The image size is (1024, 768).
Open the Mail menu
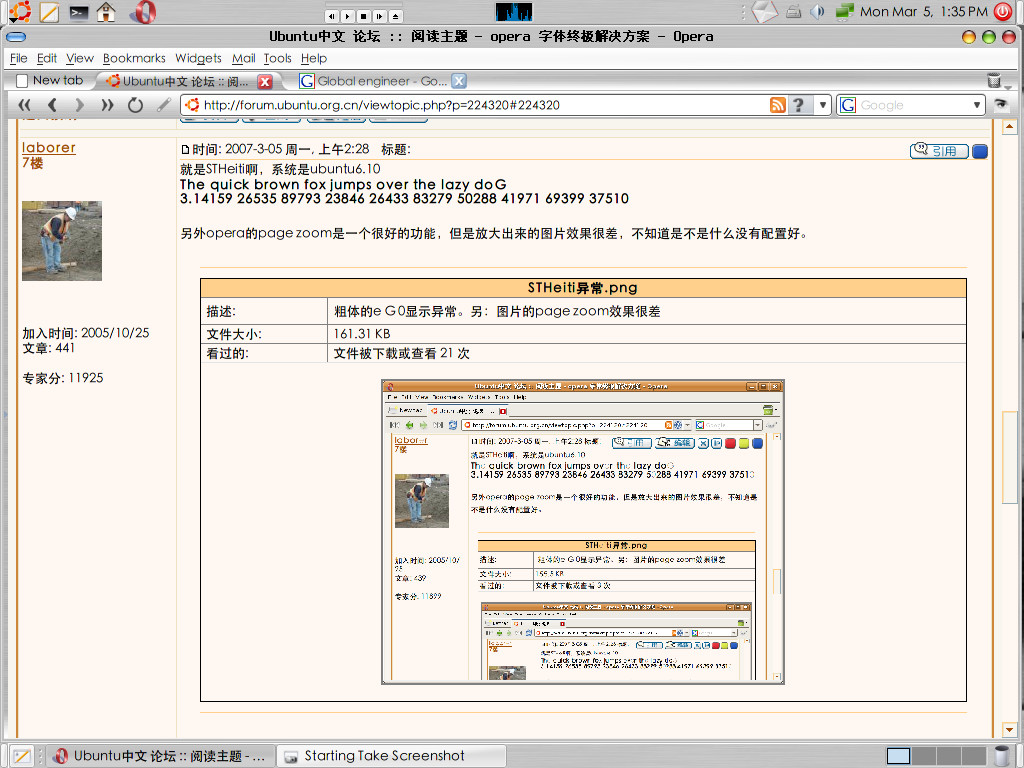[244, 58]
